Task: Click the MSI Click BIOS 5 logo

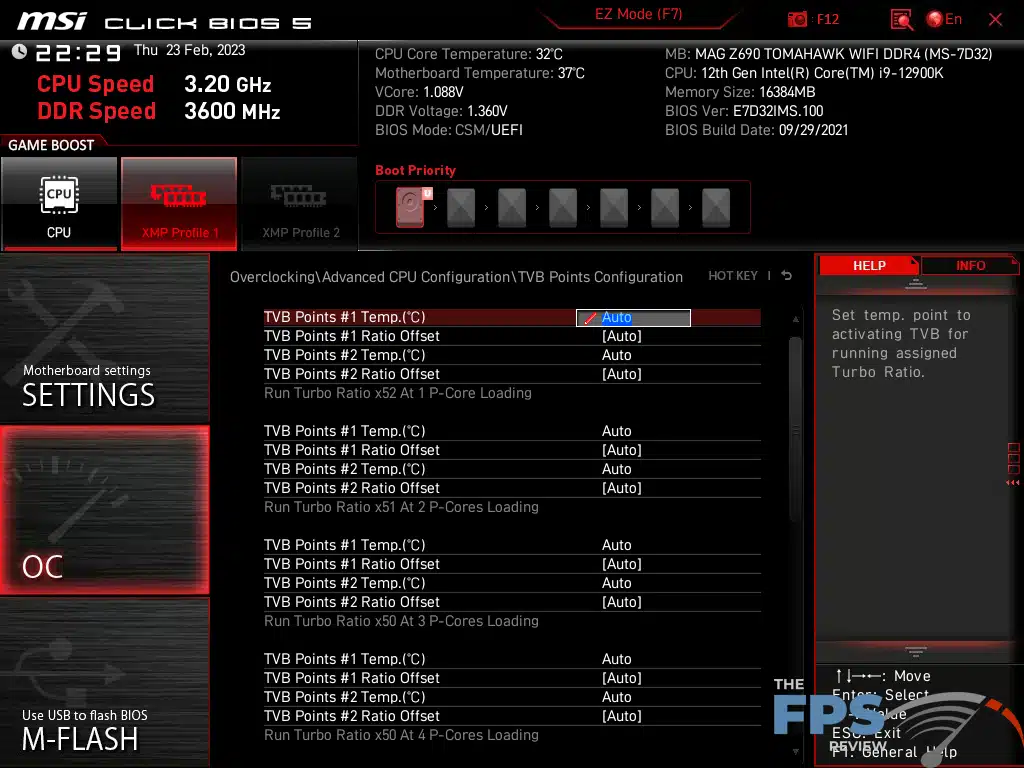Action: coord(165,22)
